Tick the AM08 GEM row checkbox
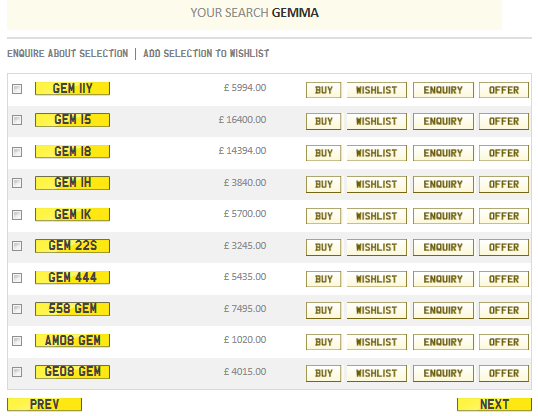 pos(17,341)
